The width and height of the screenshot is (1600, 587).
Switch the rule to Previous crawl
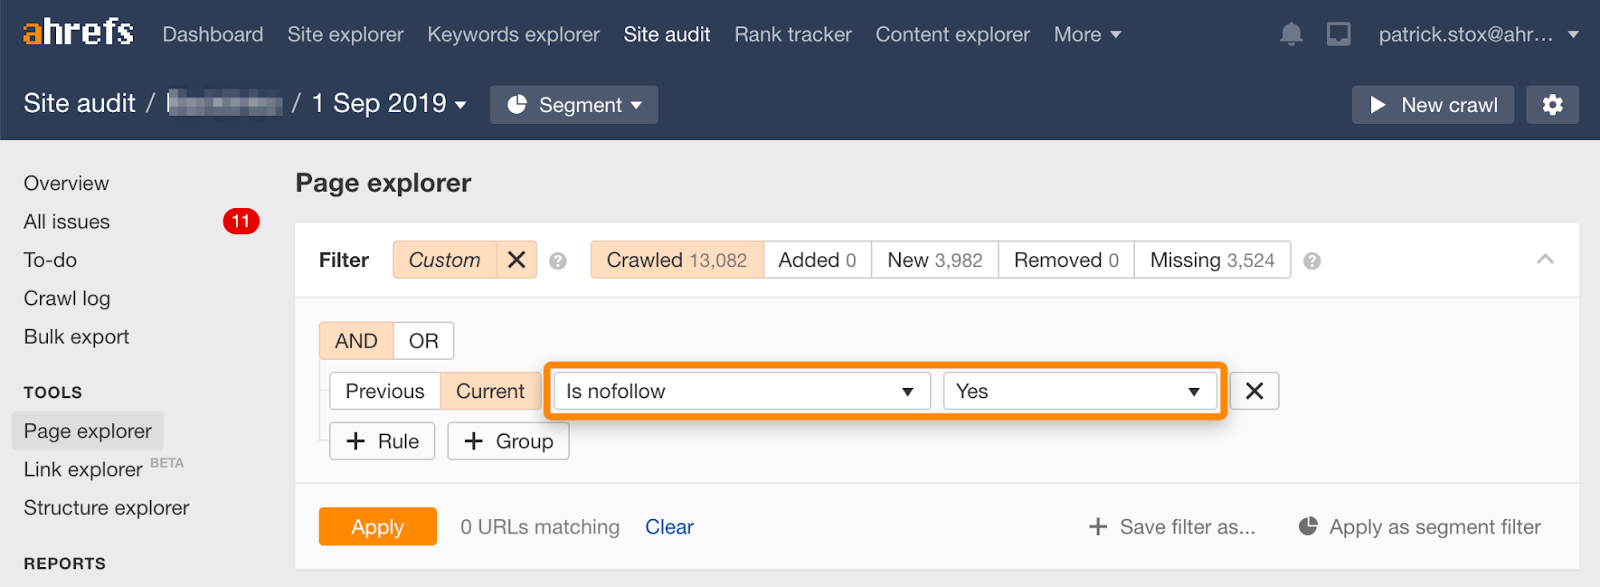pyautogui.click(x=384, y=391)
